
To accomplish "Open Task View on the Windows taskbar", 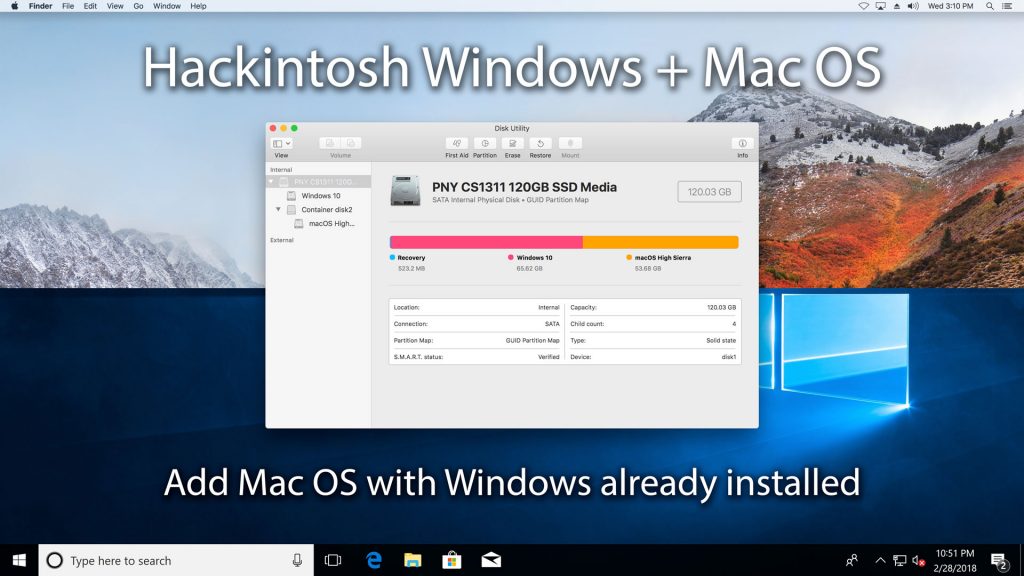I will [333, 560].
